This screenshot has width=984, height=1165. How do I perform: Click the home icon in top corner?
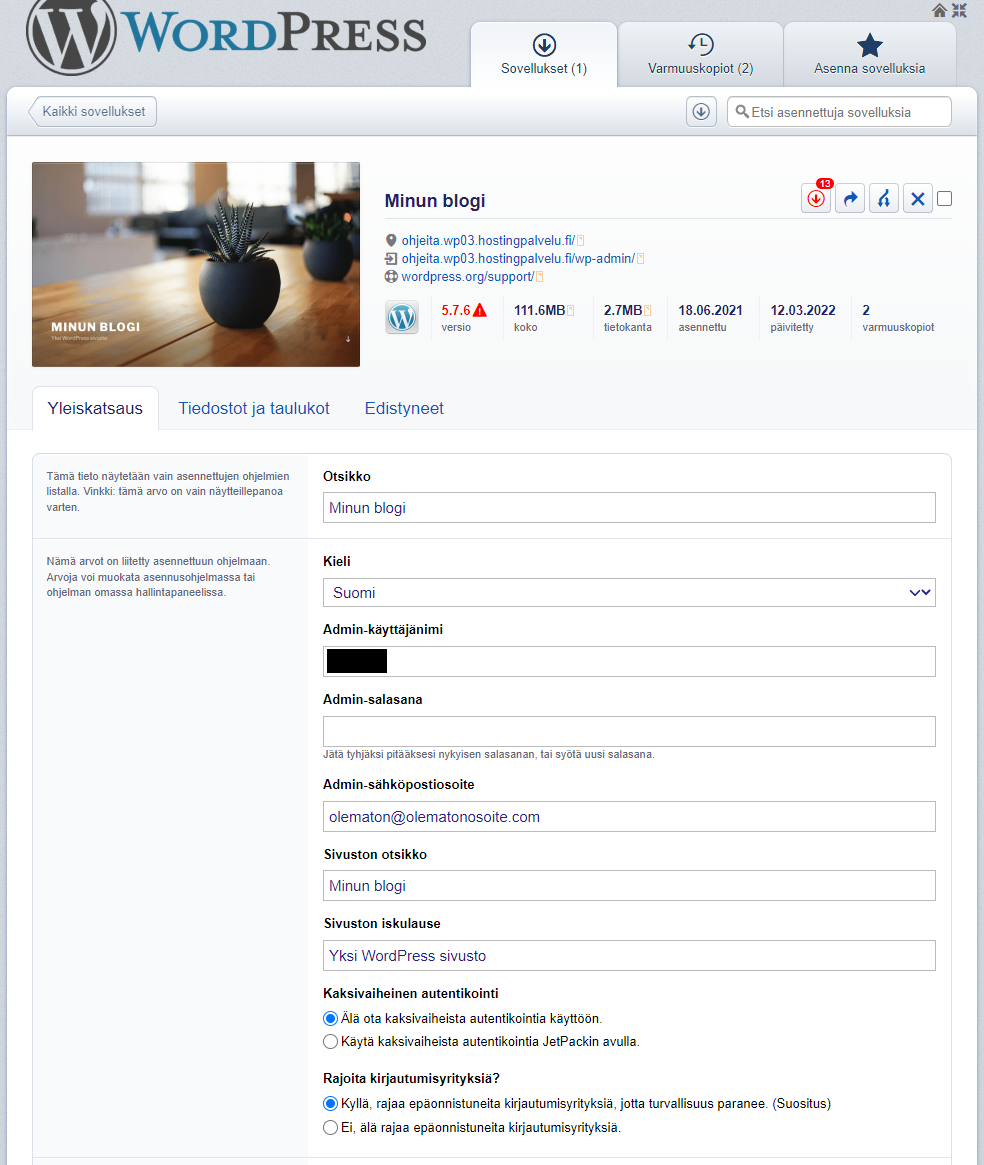coord(939,10)
